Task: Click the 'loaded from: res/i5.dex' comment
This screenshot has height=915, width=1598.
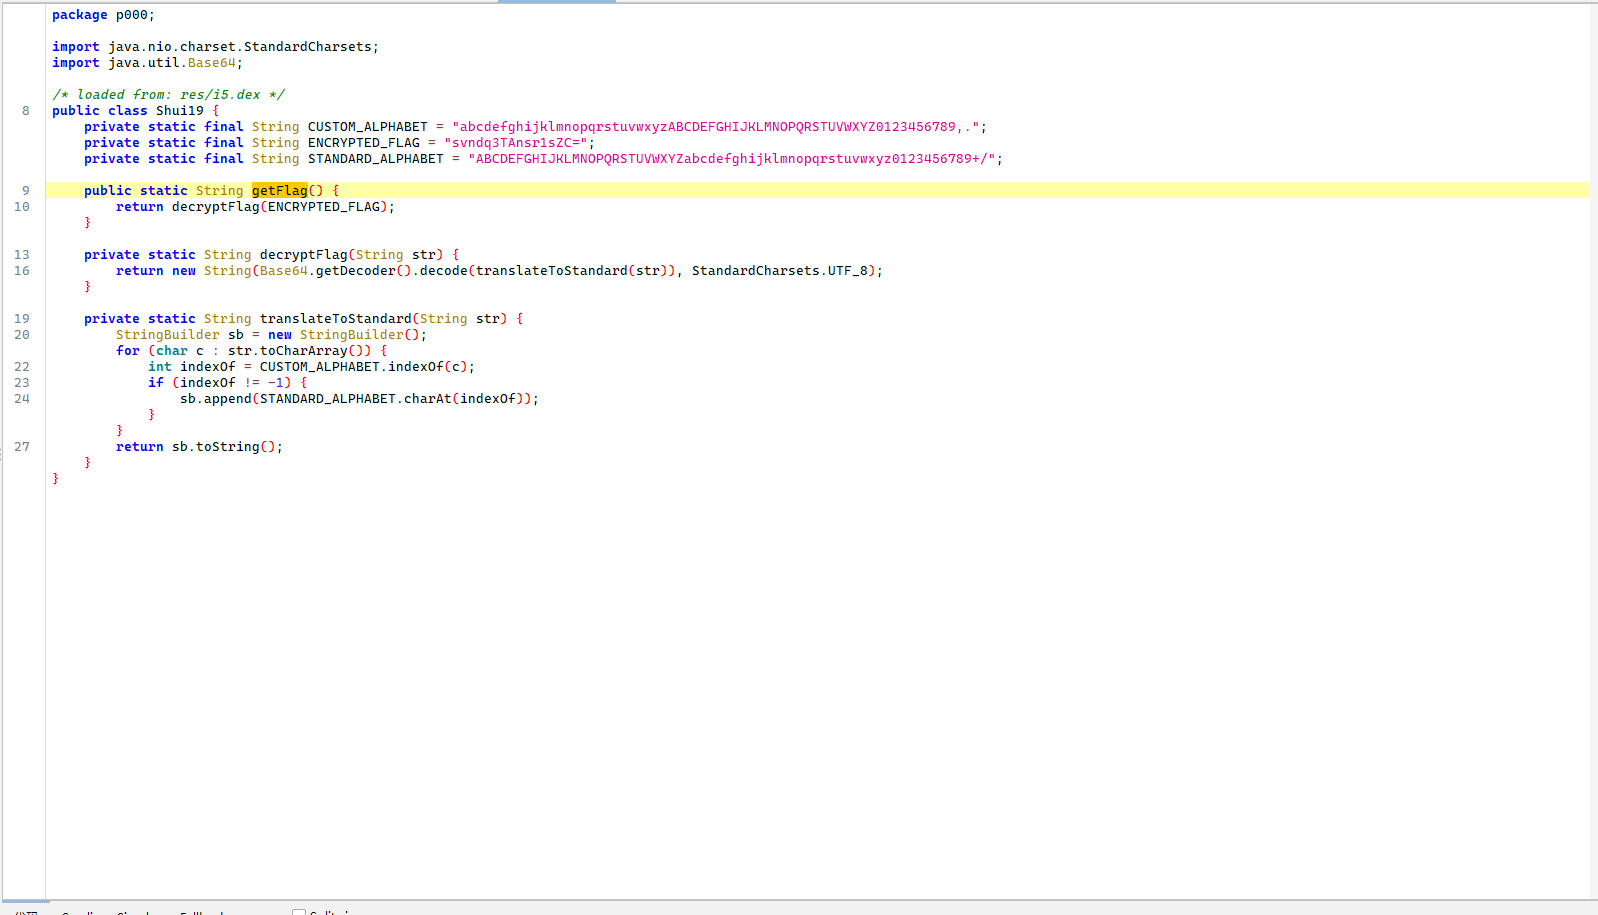Action: [169, 94]
